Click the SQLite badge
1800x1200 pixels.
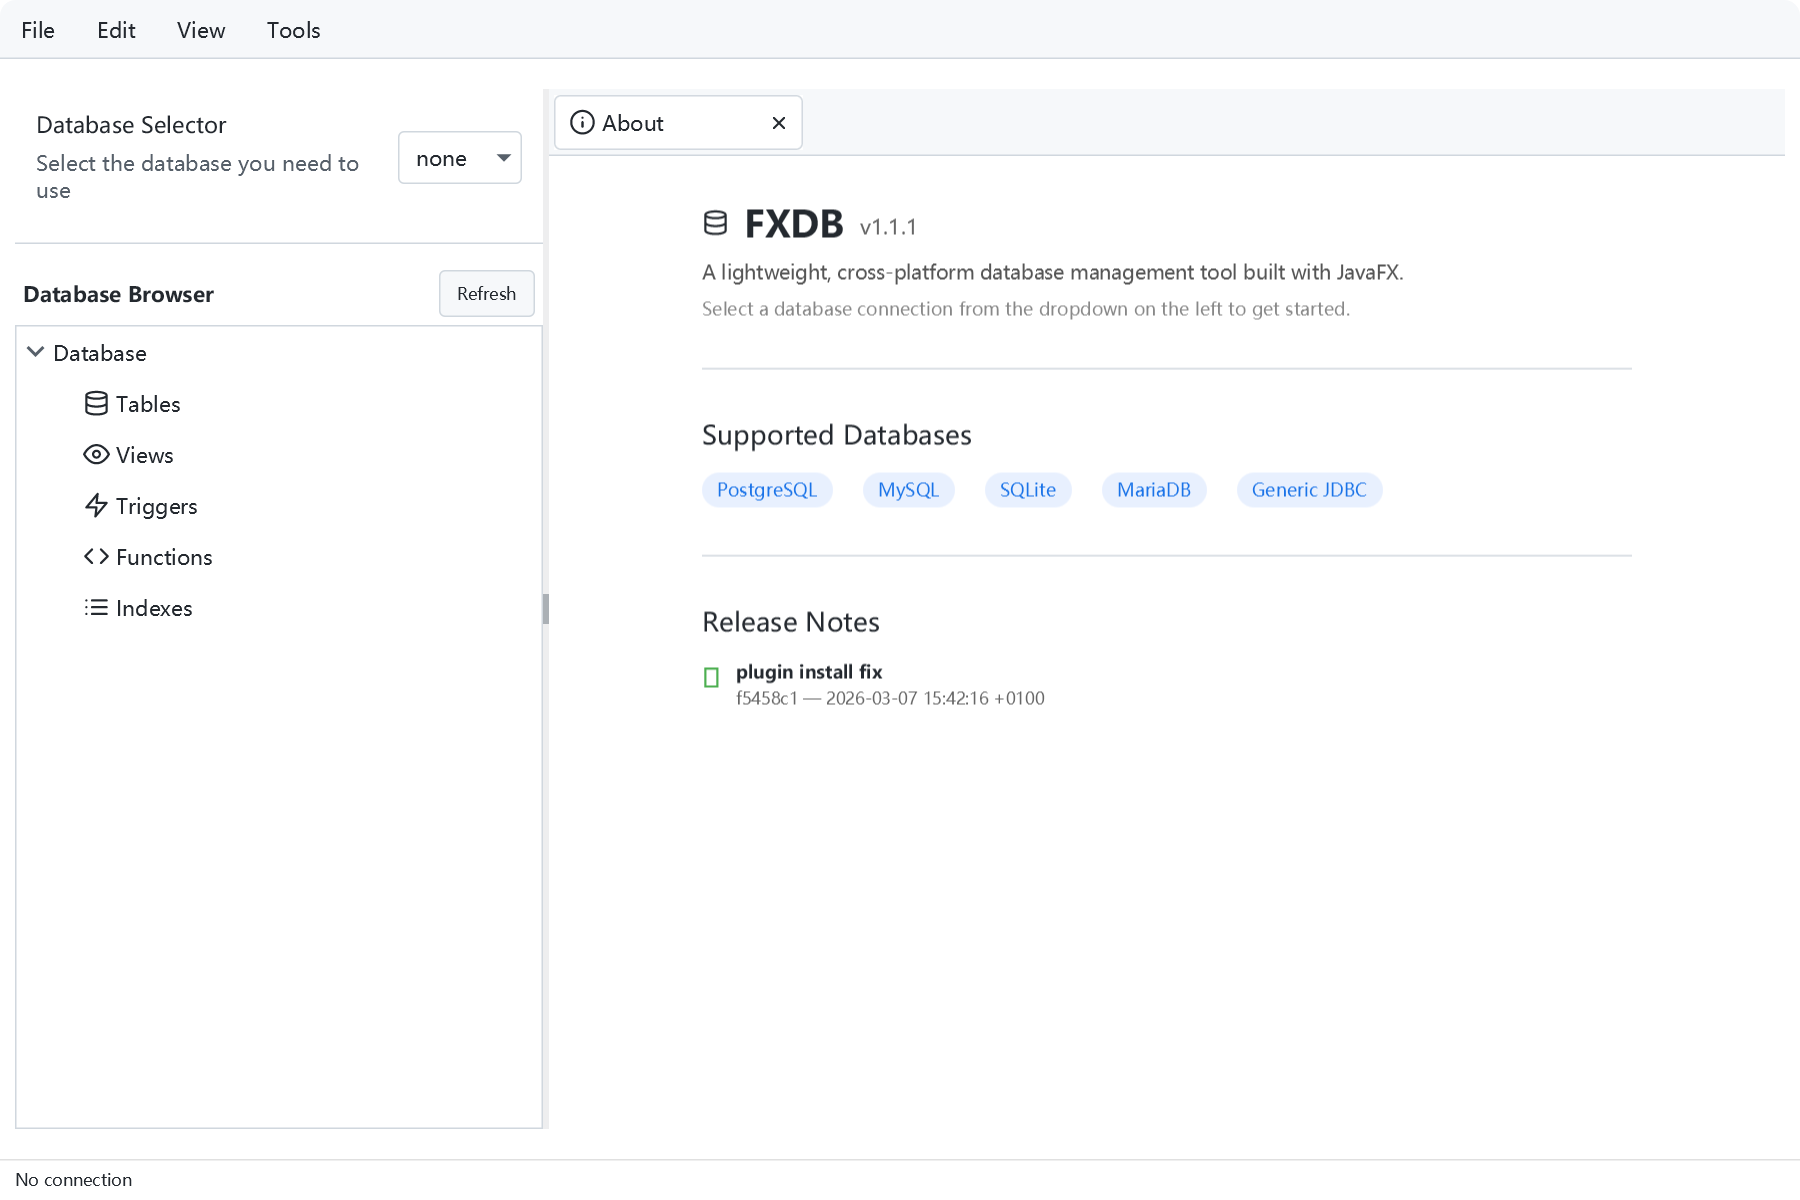pos(1028,490)
